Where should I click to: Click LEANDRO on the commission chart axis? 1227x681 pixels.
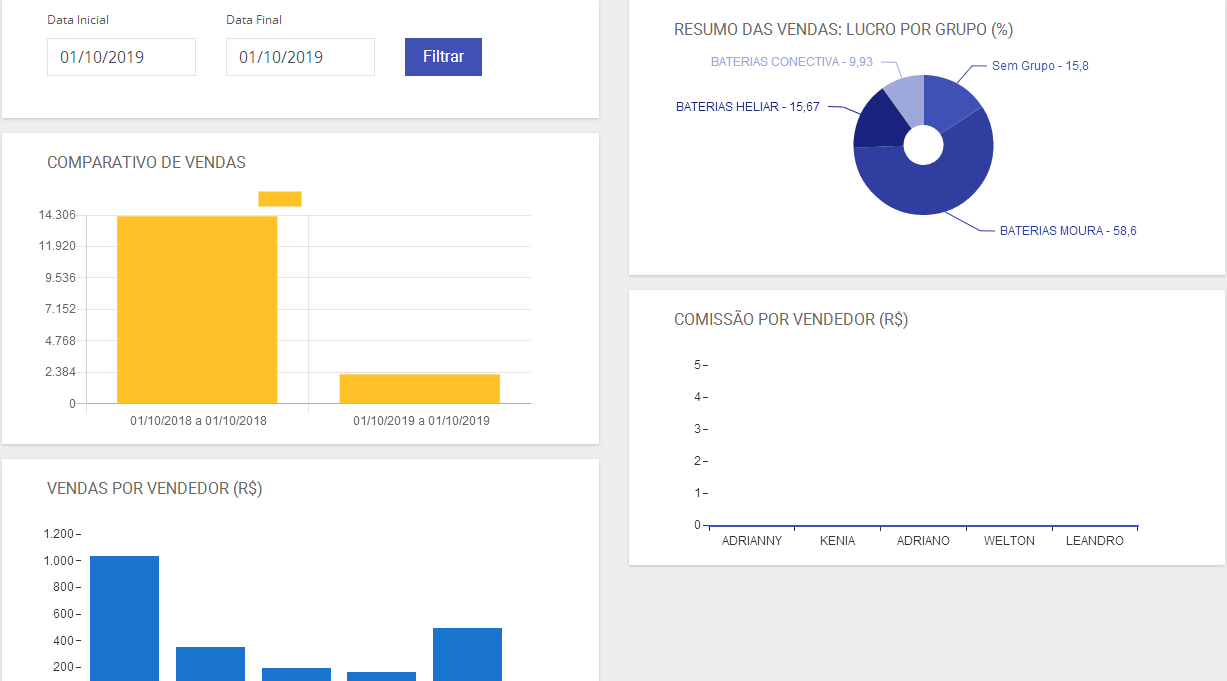coord(1094,541)
